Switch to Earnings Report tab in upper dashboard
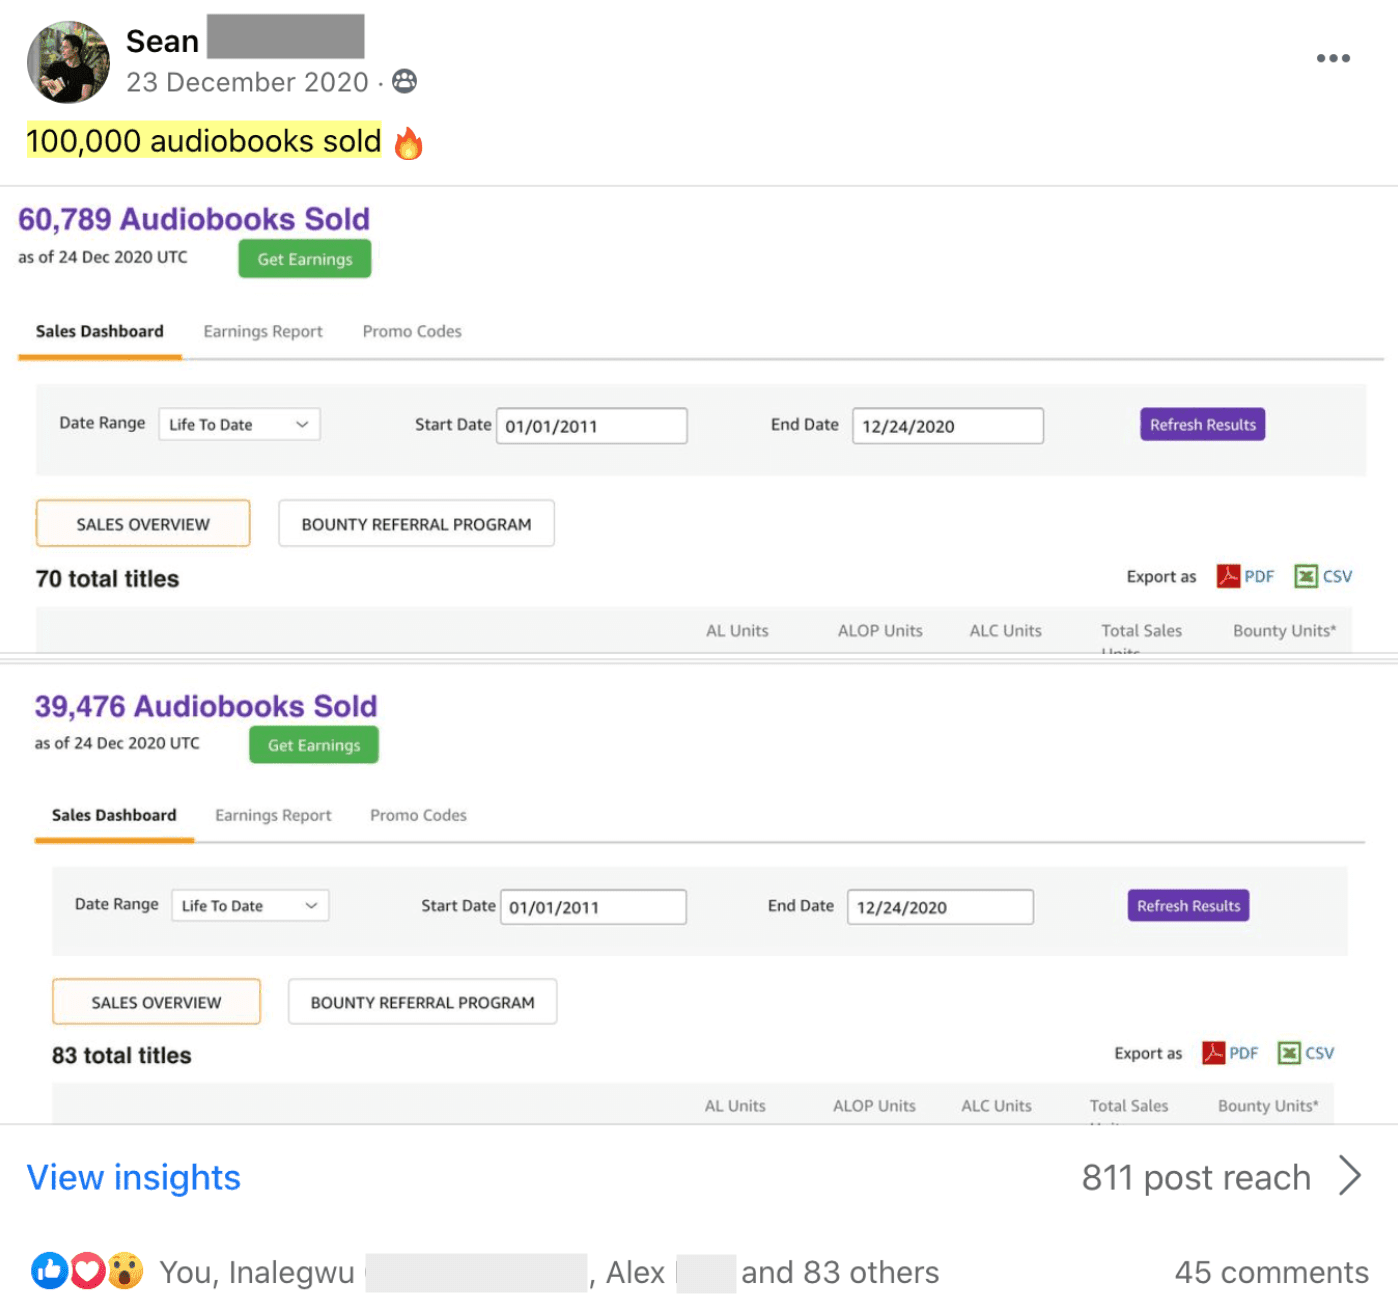 [263, 332]
